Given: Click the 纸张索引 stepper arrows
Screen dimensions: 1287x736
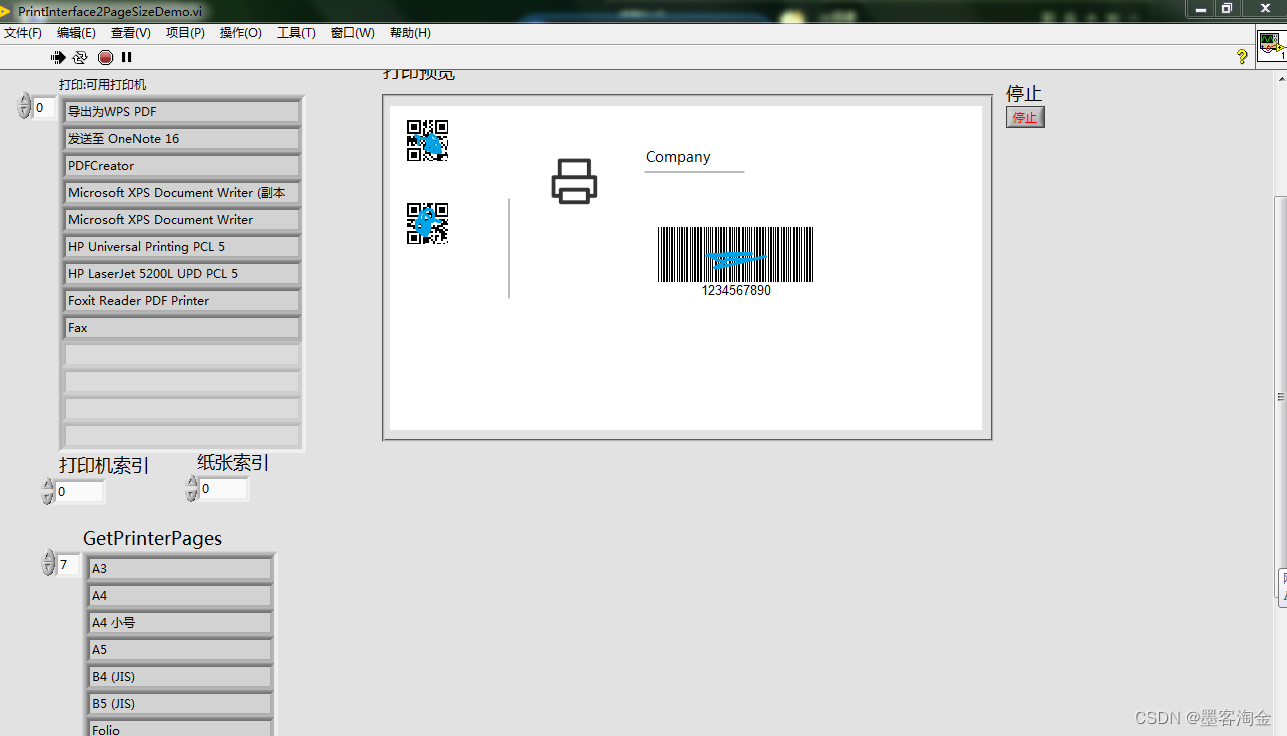Looking at the screenshot, I should 192,488.
